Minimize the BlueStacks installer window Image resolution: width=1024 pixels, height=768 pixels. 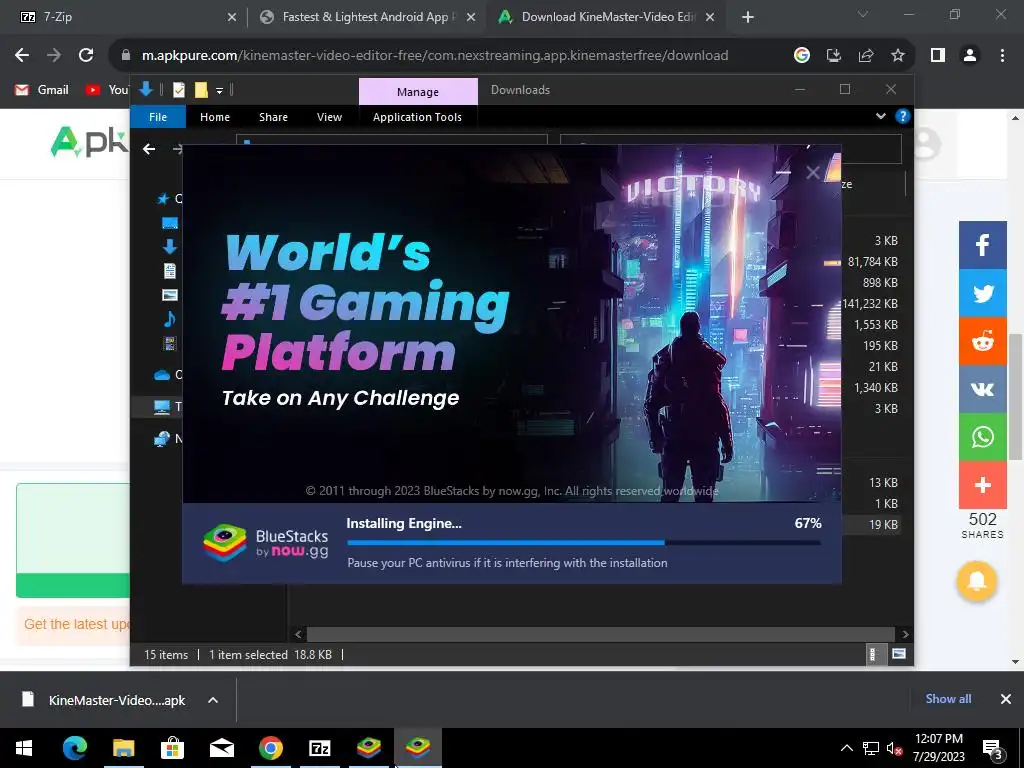(x=783, y=172)
